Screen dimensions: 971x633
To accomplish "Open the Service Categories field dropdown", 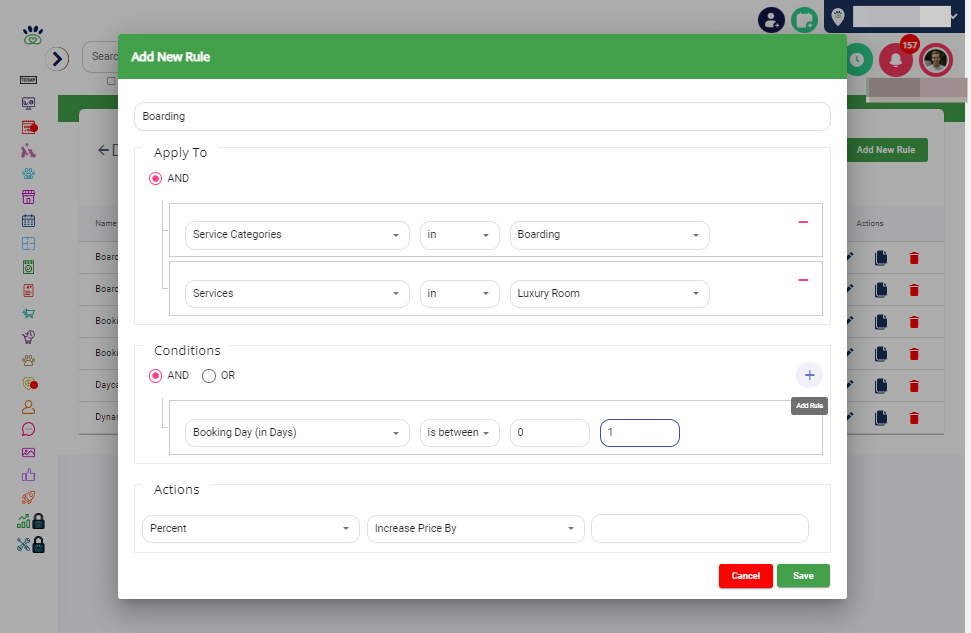I will tap(297, 235).
